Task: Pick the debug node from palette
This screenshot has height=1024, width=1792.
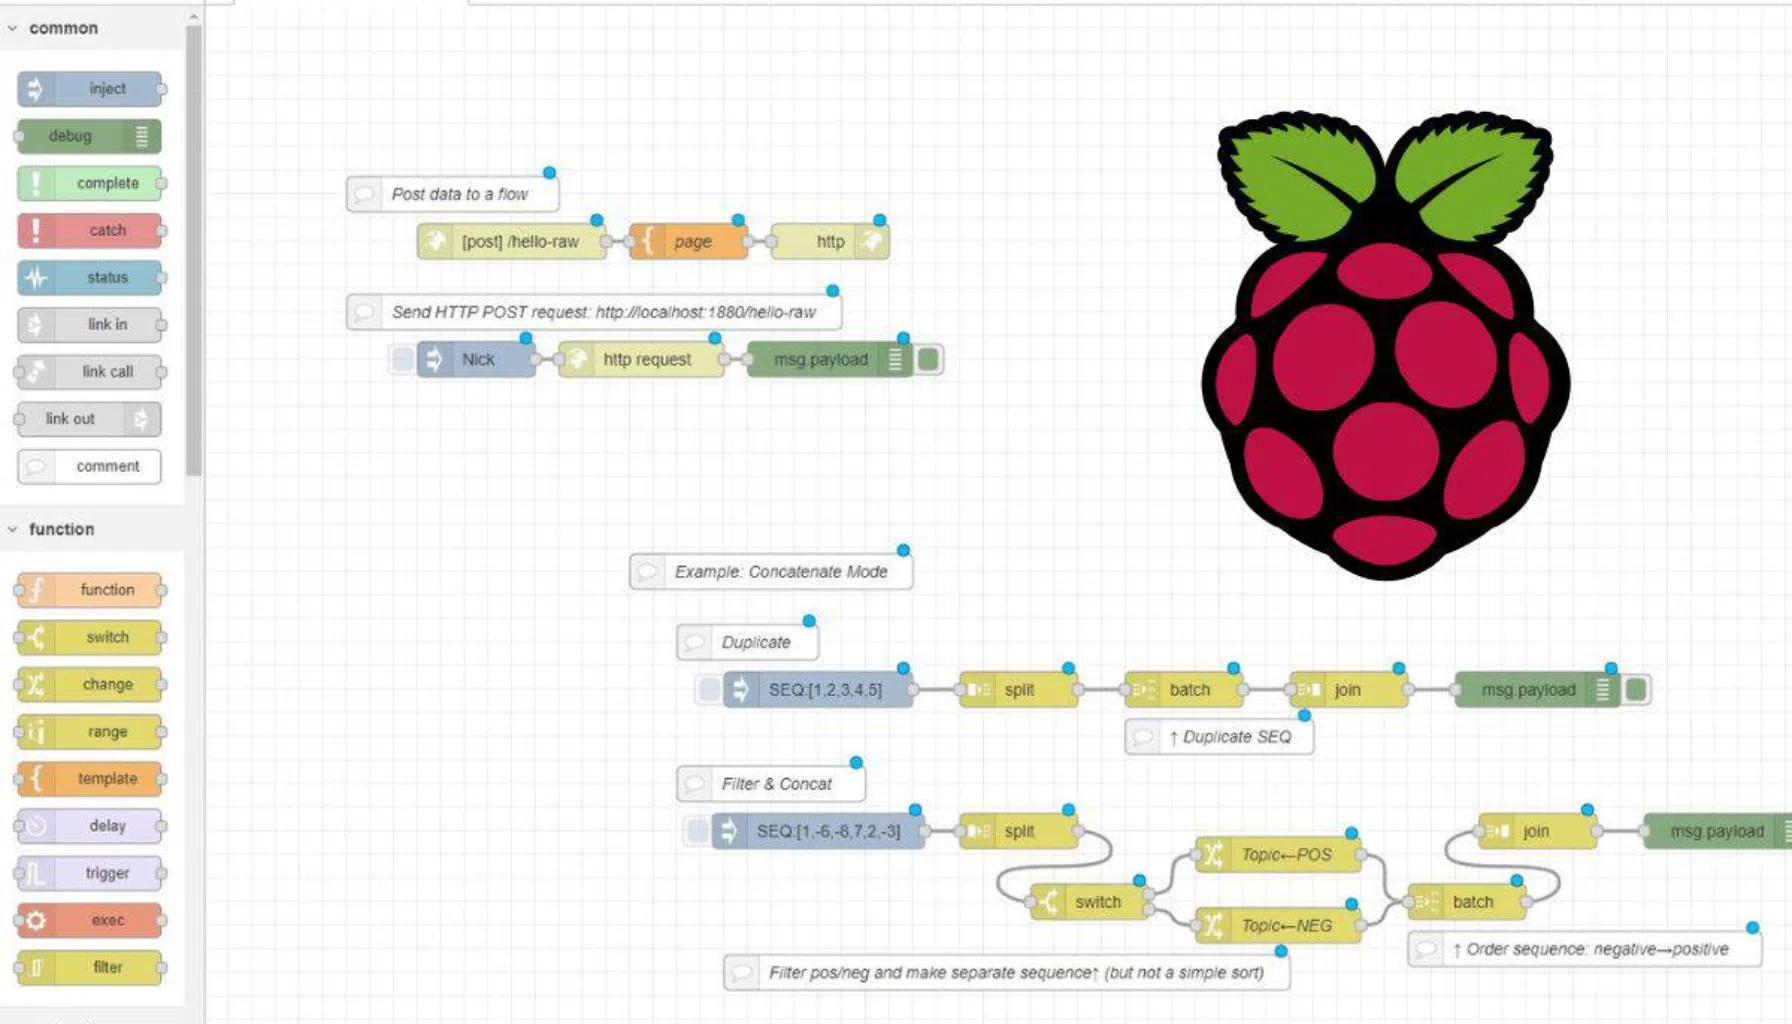Action: click(x=89, y=136)
